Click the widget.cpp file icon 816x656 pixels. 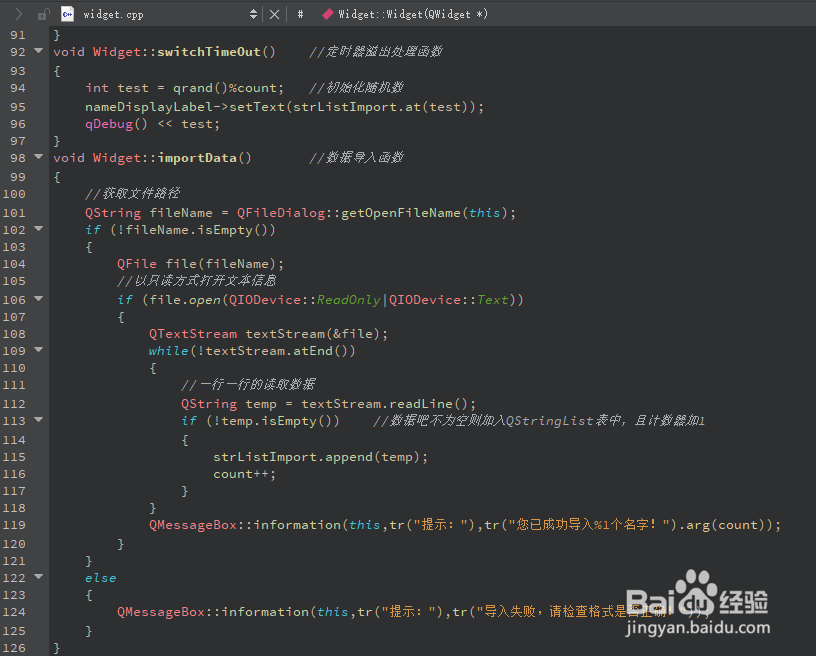68,14
